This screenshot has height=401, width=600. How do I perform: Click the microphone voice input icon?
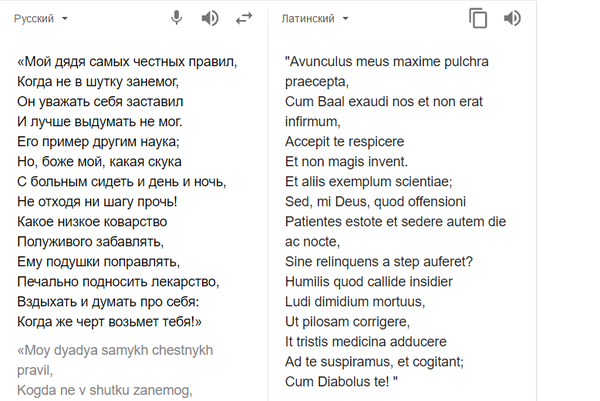pos(177,18)
